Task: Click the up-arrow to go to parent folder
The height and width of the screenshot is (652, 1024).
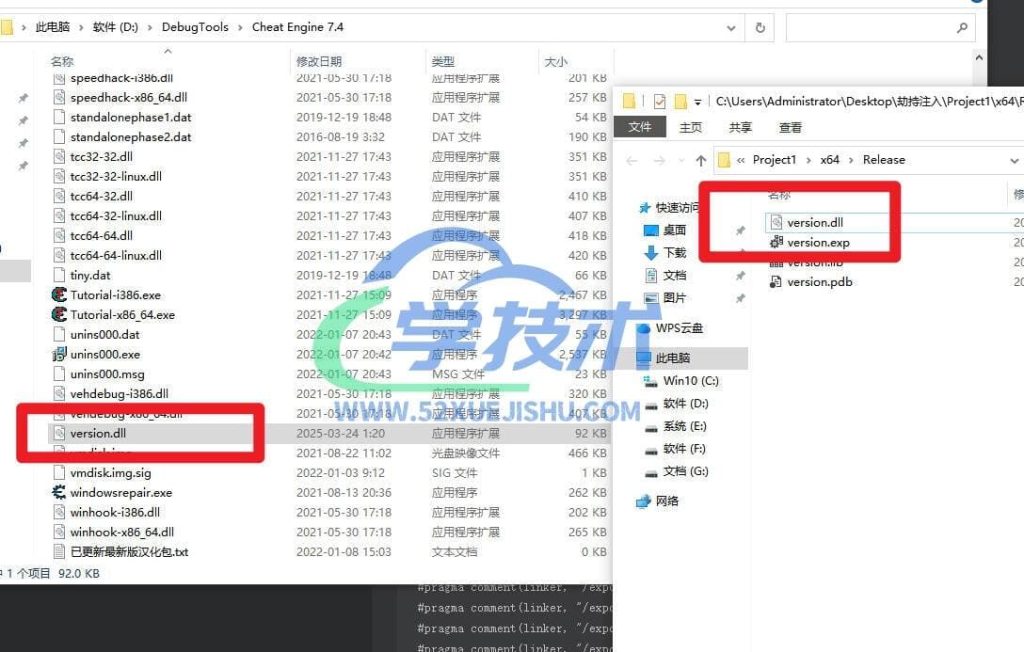Action: [700, 160]
